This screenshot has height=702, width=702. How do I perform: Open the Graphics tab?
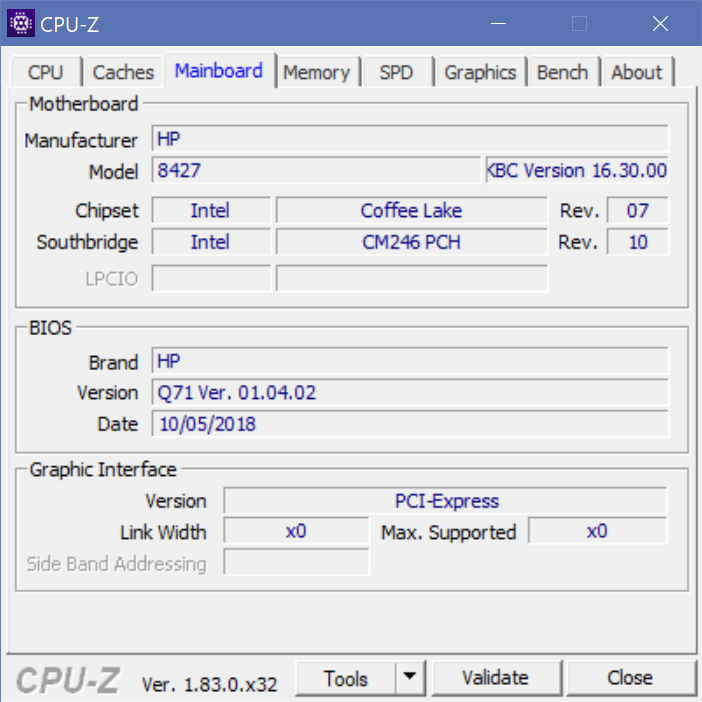pyautogui.click(x=480, y=72)
